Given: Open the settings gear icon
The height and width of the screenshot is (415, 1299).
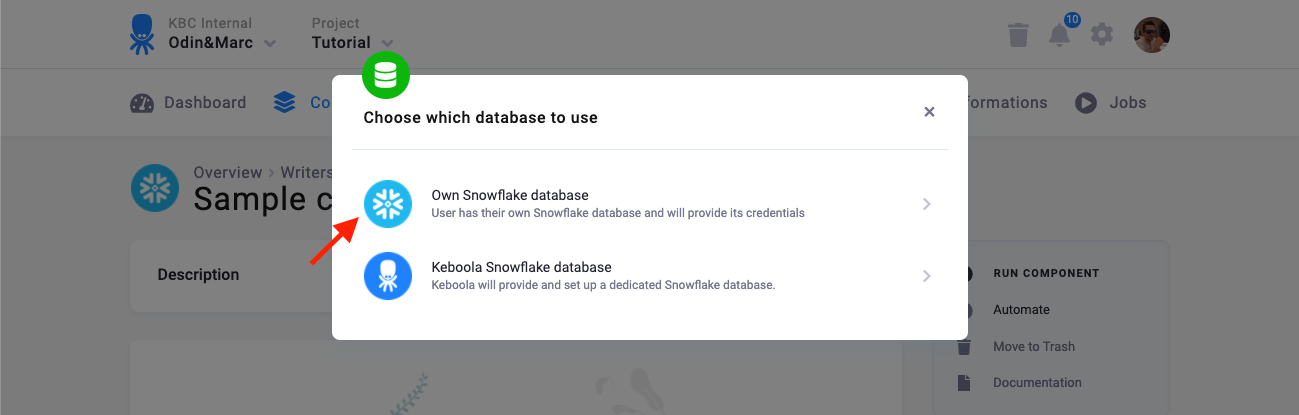Looking at the screenshot, I should click(x=1102, y=35).
